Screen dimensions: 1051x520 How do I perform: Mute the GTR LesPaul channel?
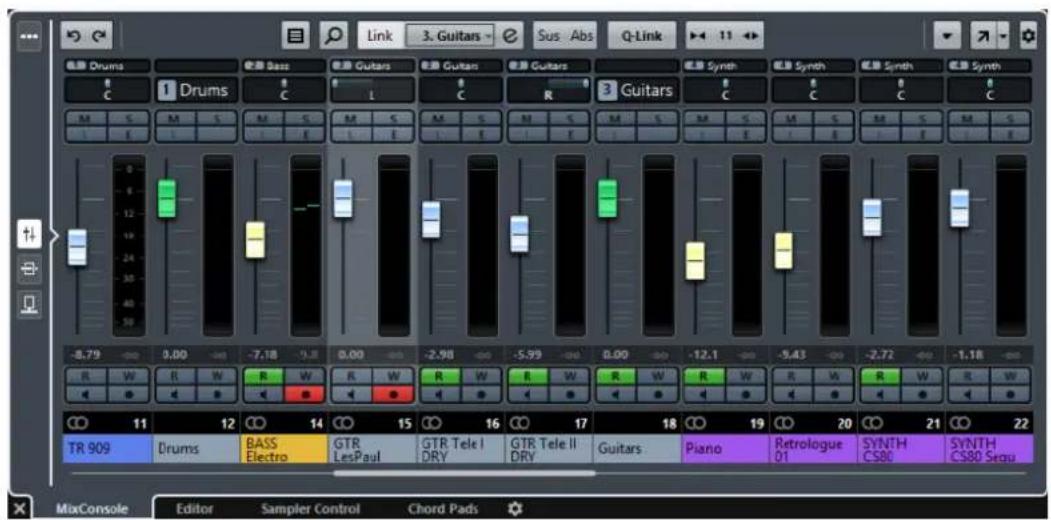[x=352, y=118]
